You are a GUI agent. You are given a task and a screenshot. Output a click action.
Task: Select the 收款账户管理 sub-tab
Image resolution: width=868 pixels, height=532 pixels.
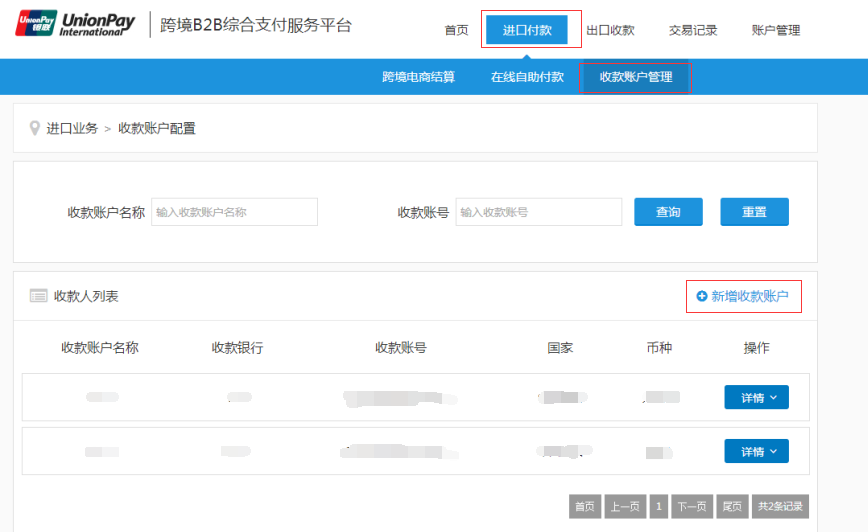point(636,77)
